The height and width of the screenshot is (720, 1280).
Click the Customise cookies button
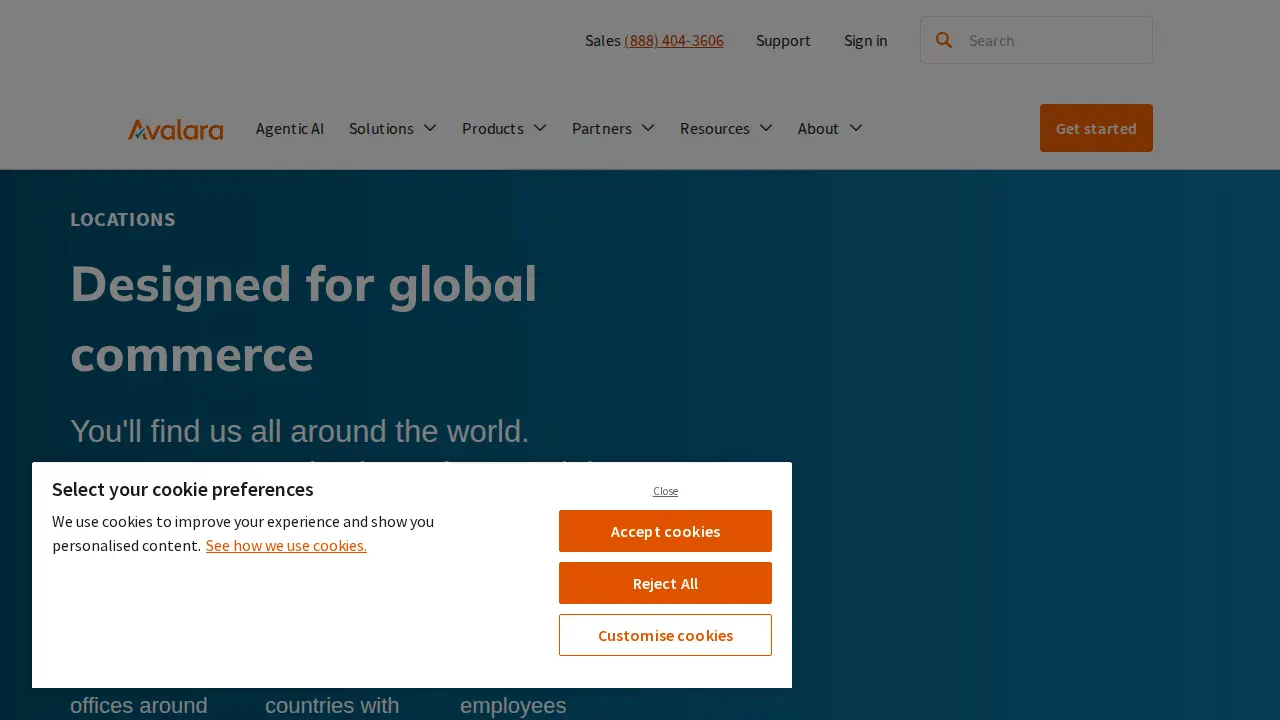point(665,635)
